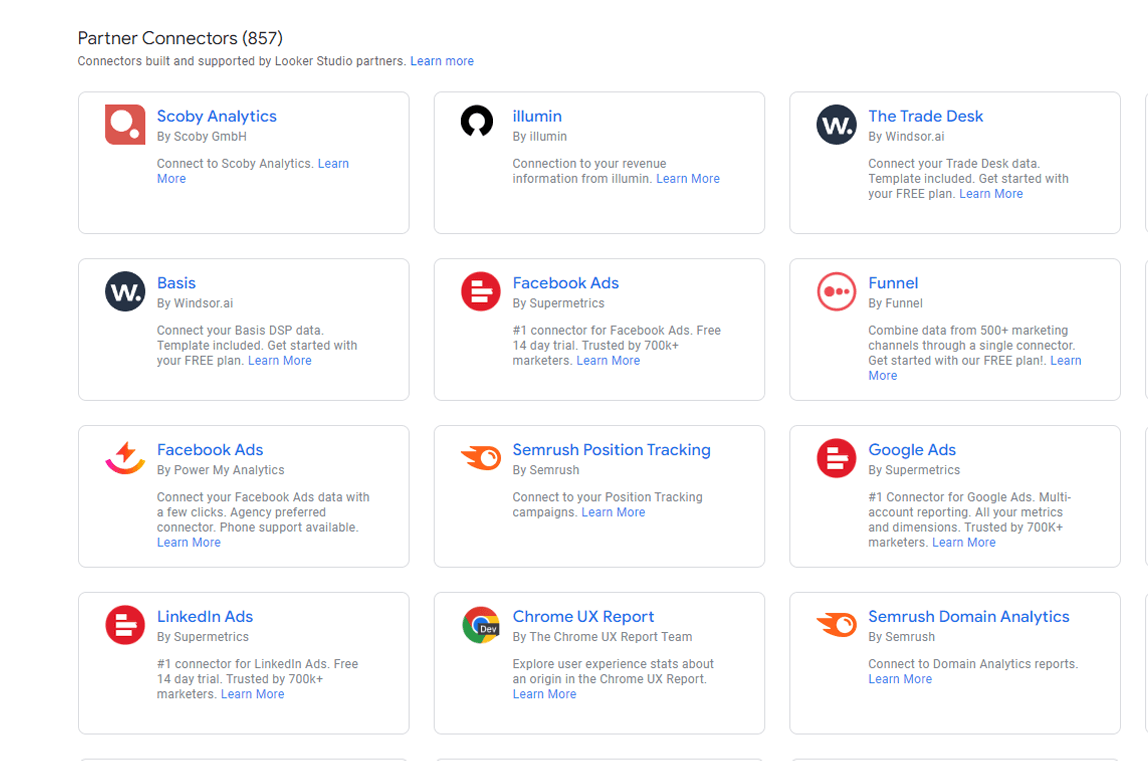Click Learn more about Partner Connectors
Screen dimensions: 1148x776
442,61
